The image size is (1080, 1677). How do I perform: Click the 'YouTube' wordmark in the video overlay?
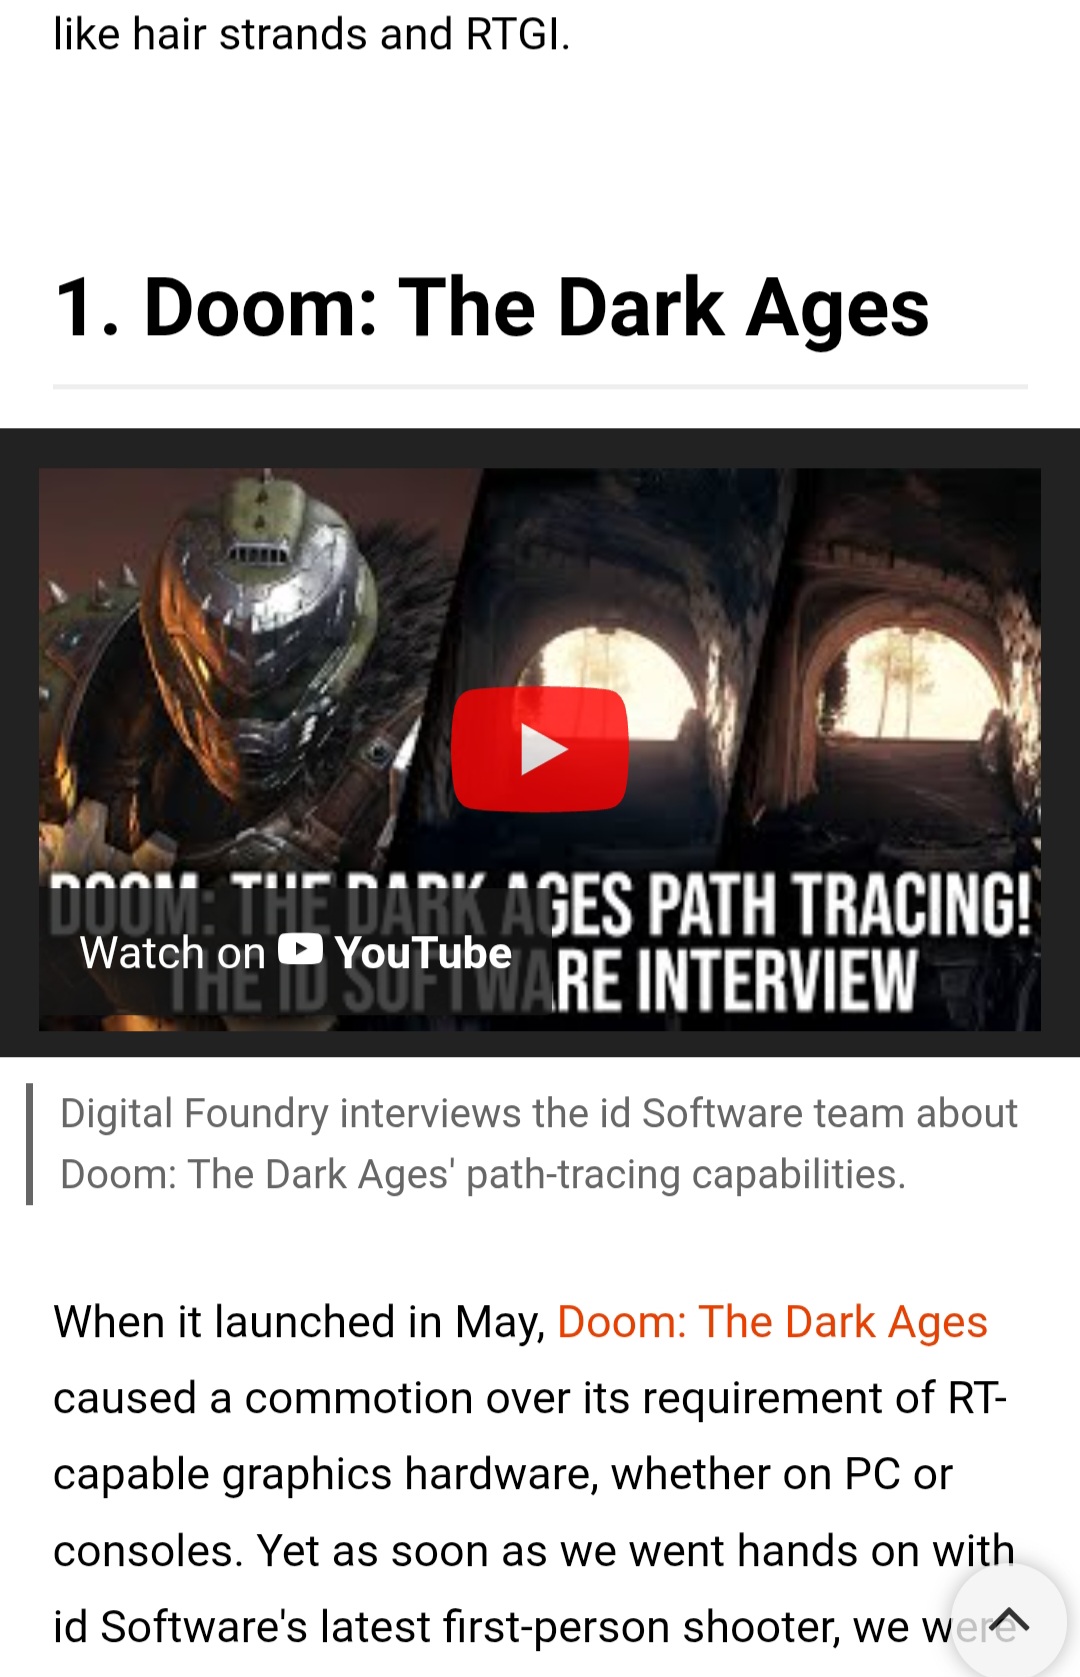click(x=423, y=953)
